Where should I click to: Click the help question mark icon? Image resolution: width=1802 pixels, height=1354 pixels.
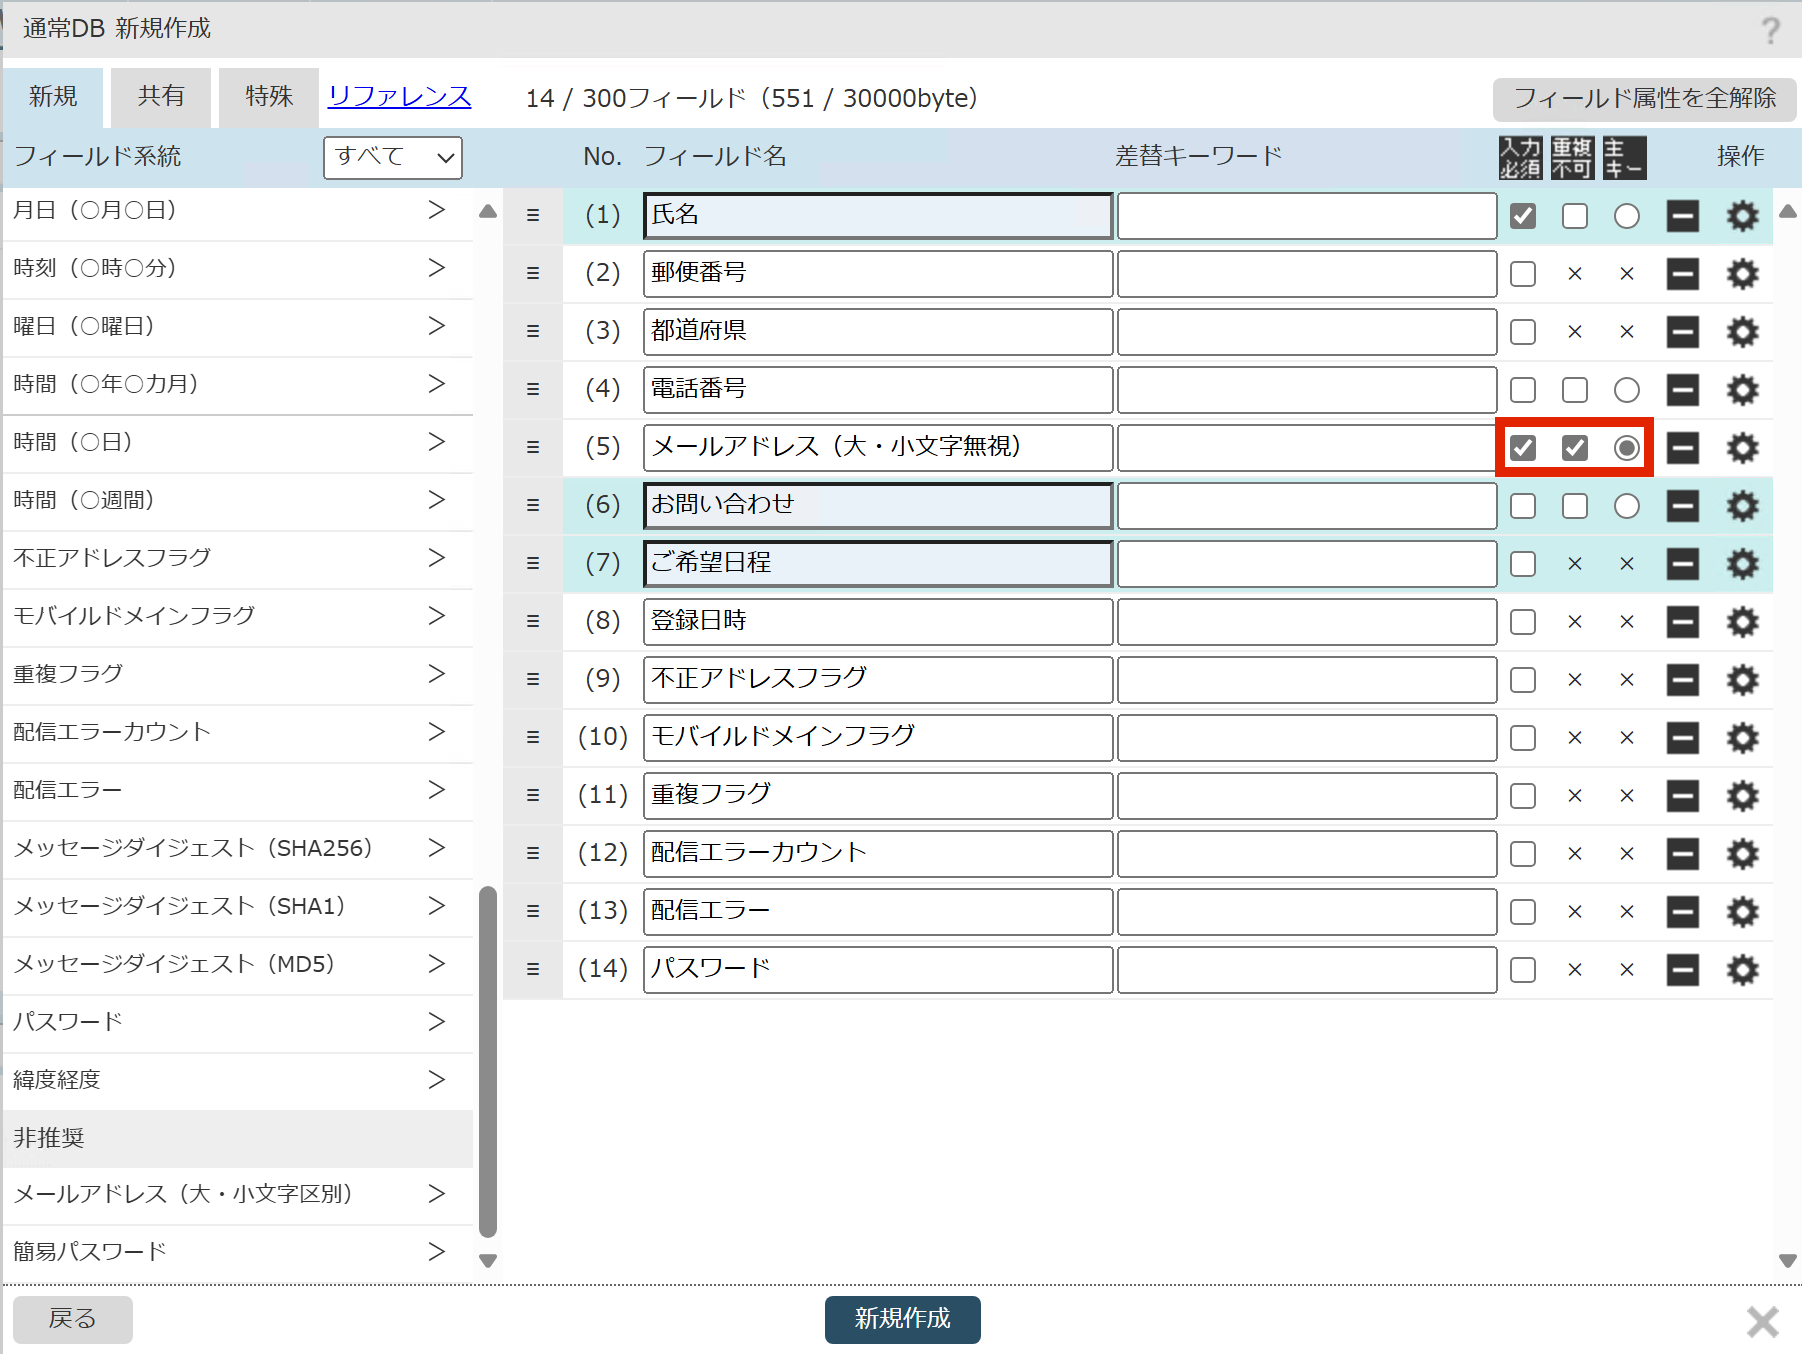[1770, 30]
